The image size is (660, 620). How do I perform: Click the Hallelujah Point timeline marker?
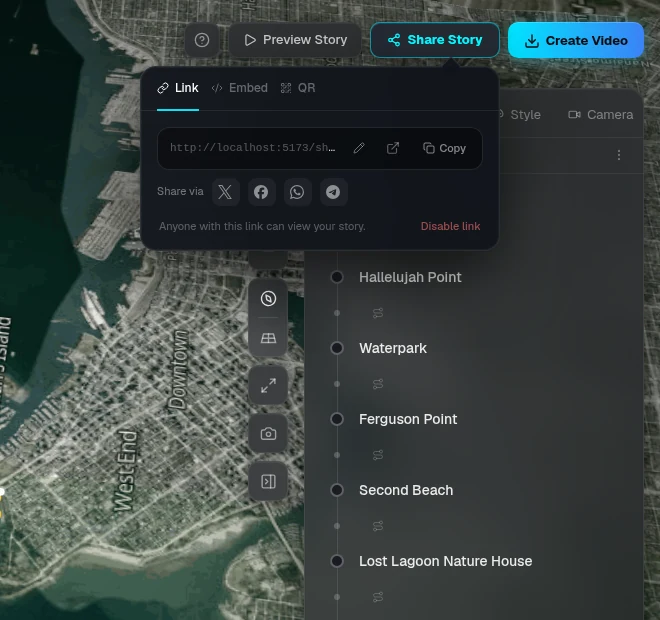click(337, 277)
